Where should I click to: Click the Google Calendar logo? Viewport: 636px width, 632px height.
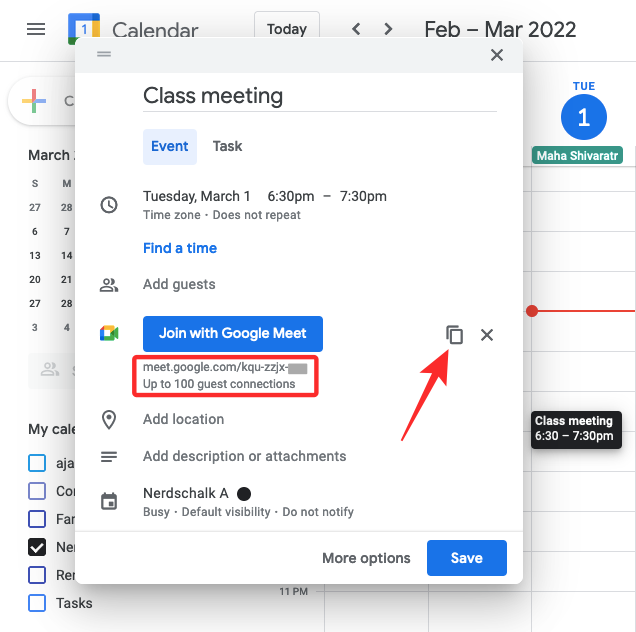click(x=84, y=29)
